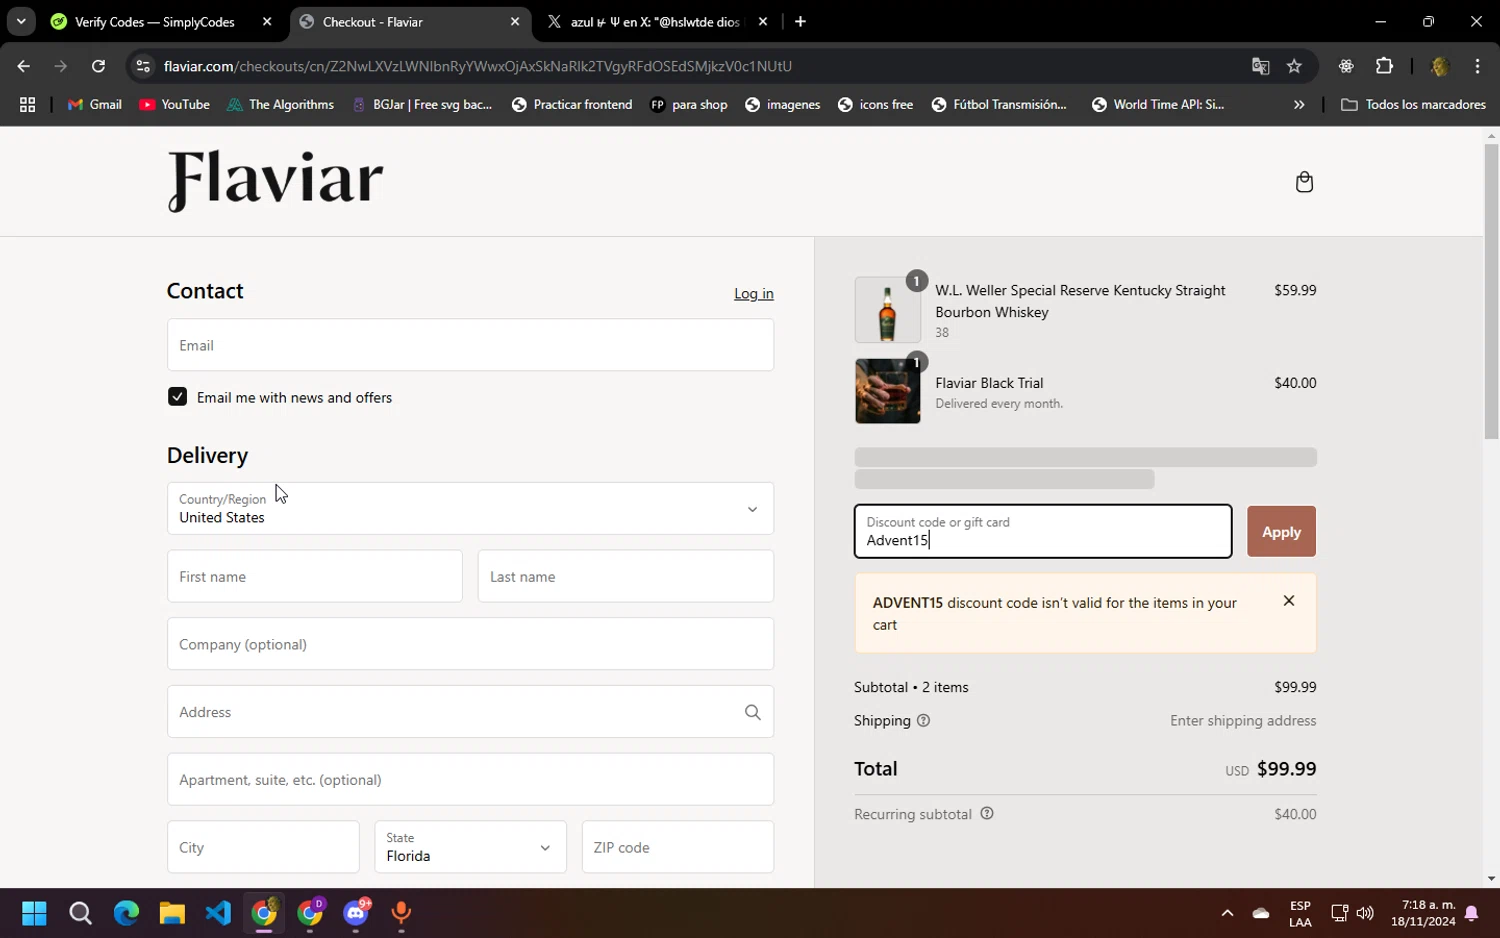Open the volume control in system tray
Viewport: 1500px width, 938px height.
[1365, 913]
